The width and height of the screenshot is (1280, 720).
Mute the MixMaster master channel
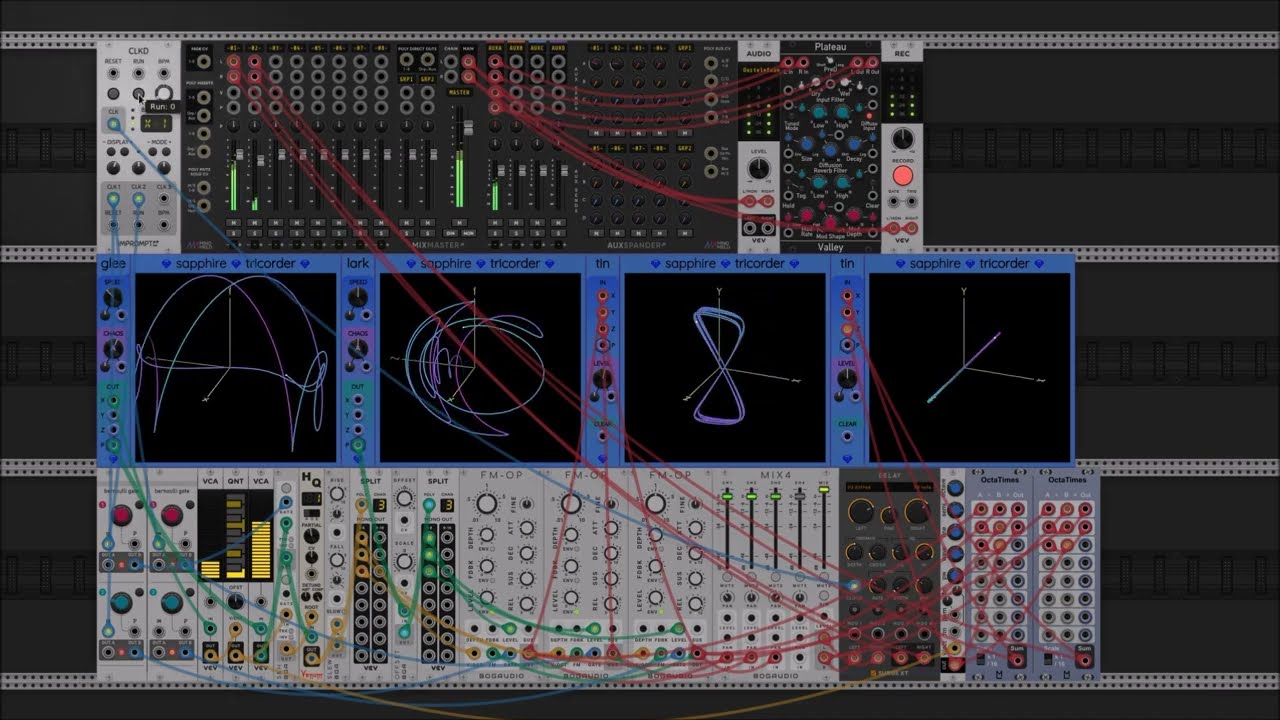(x=460, y=222)
